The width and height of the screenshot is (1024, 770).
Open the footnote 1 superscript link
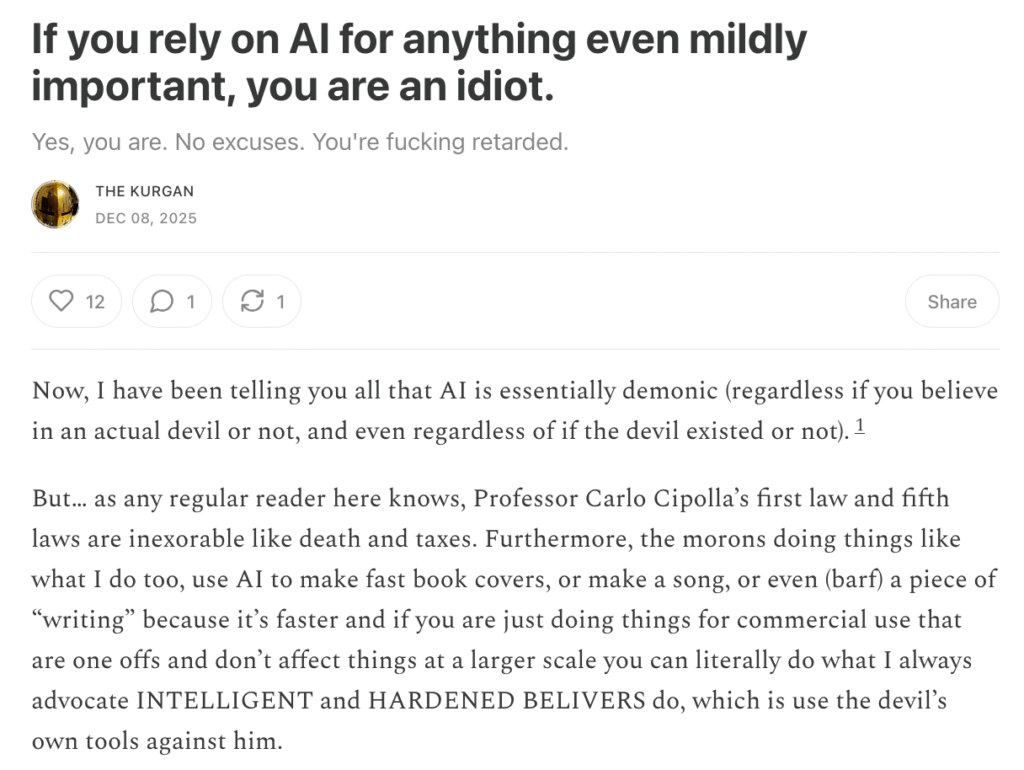coord(859,430)
